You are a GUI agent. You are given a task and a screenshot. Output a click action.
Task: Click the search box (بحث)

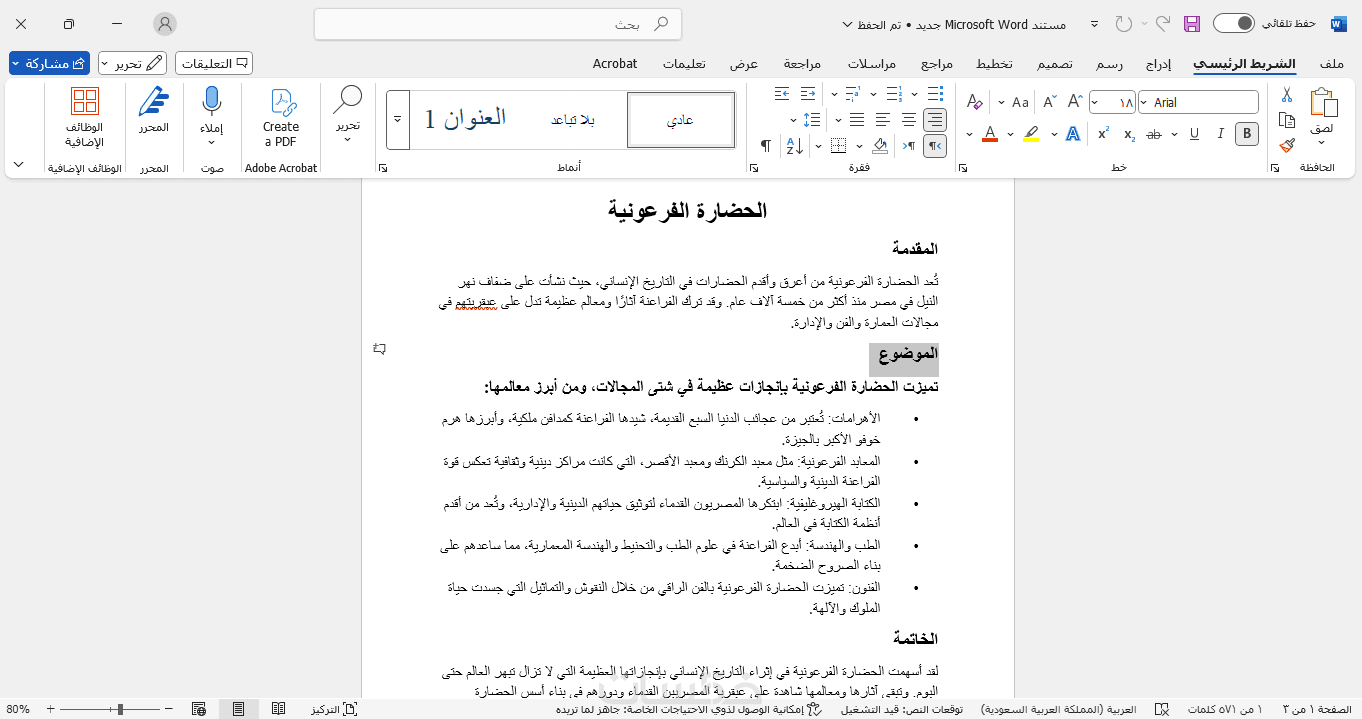pyautogui.click(x=498, y=24)
